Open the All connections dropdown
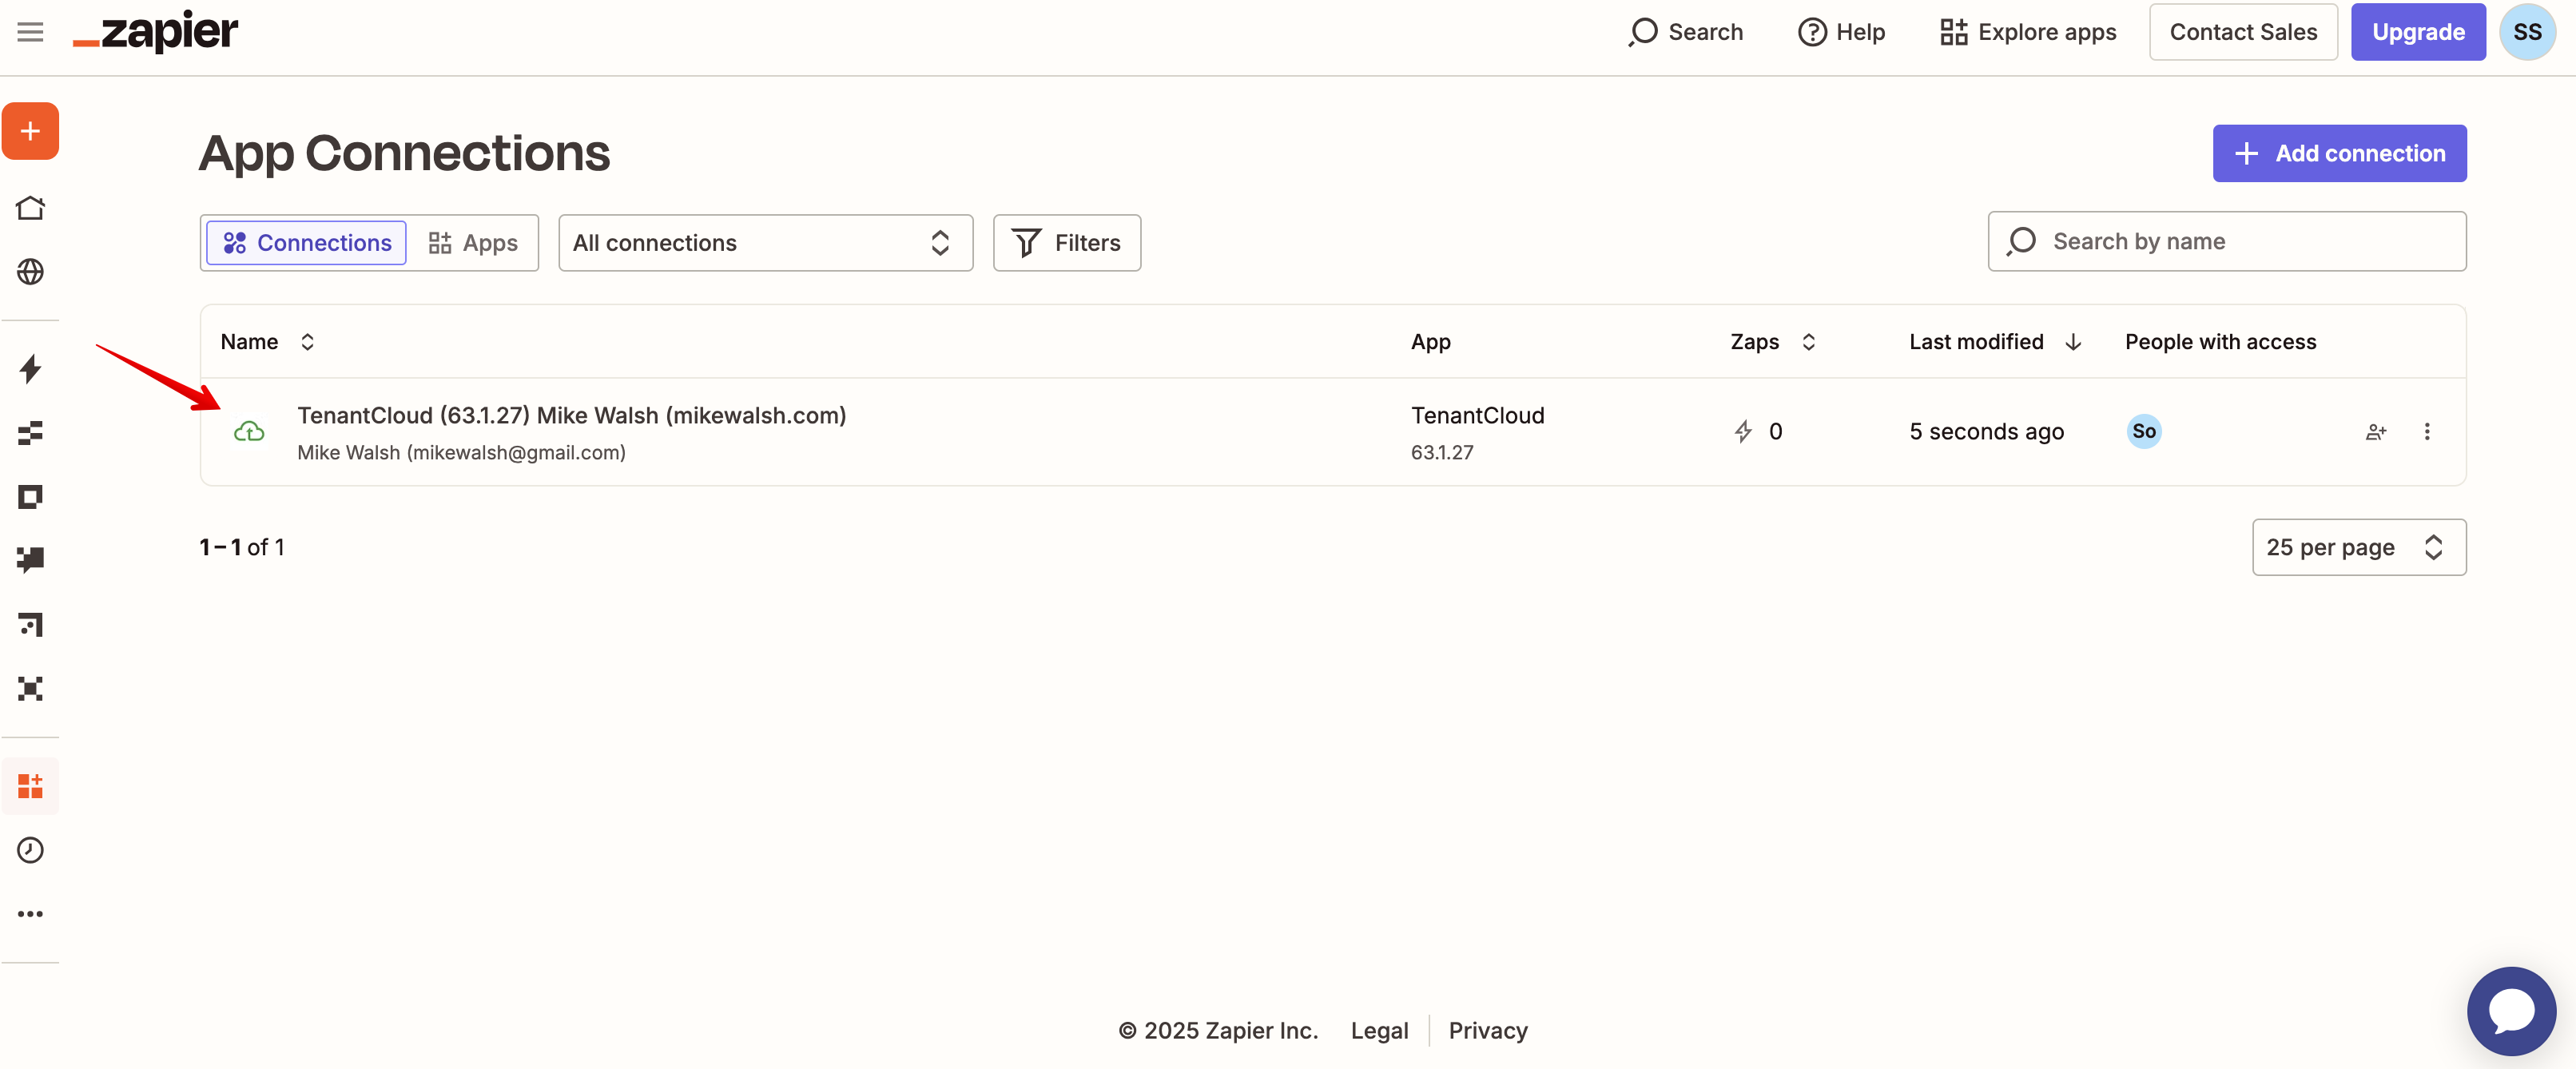2576x1069 pixels. click(765, 243)
